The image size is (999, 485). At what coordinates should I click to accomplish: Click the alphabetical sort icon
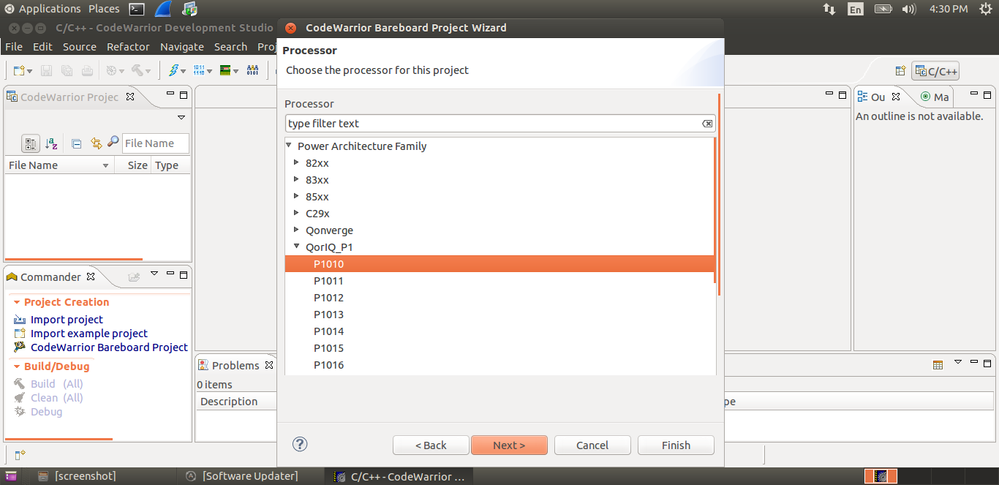(52, 143)
